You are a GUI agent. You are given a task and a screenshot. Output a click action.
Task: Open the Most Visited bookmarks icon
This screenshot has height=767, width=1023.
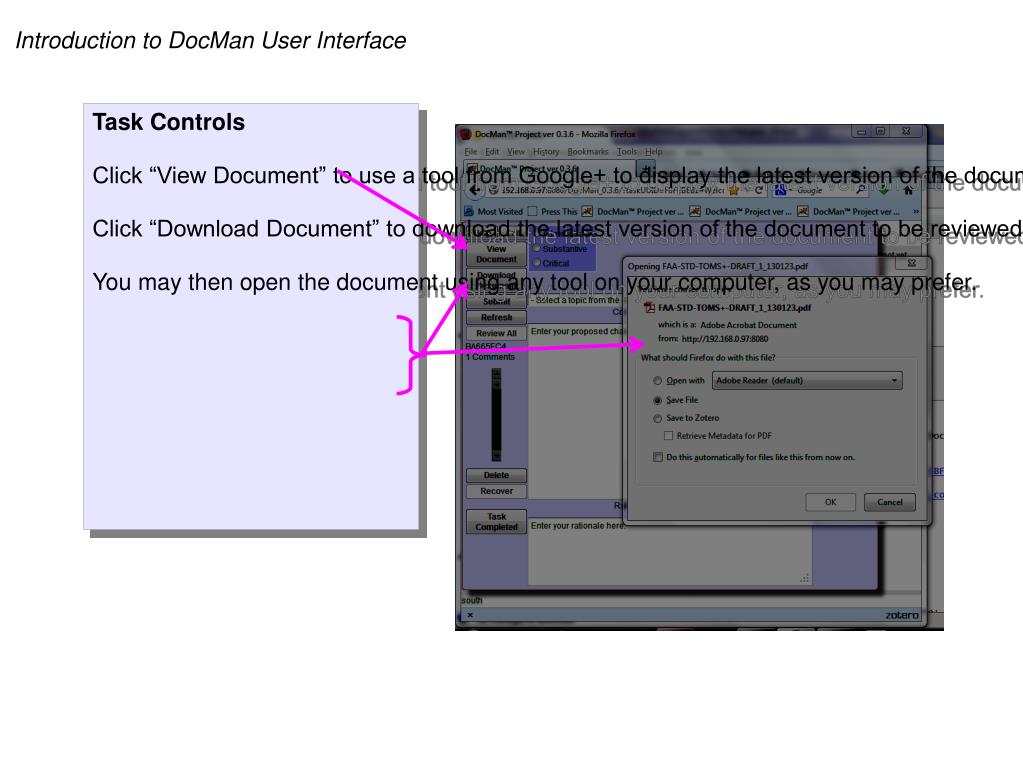[x=469, y=211]
